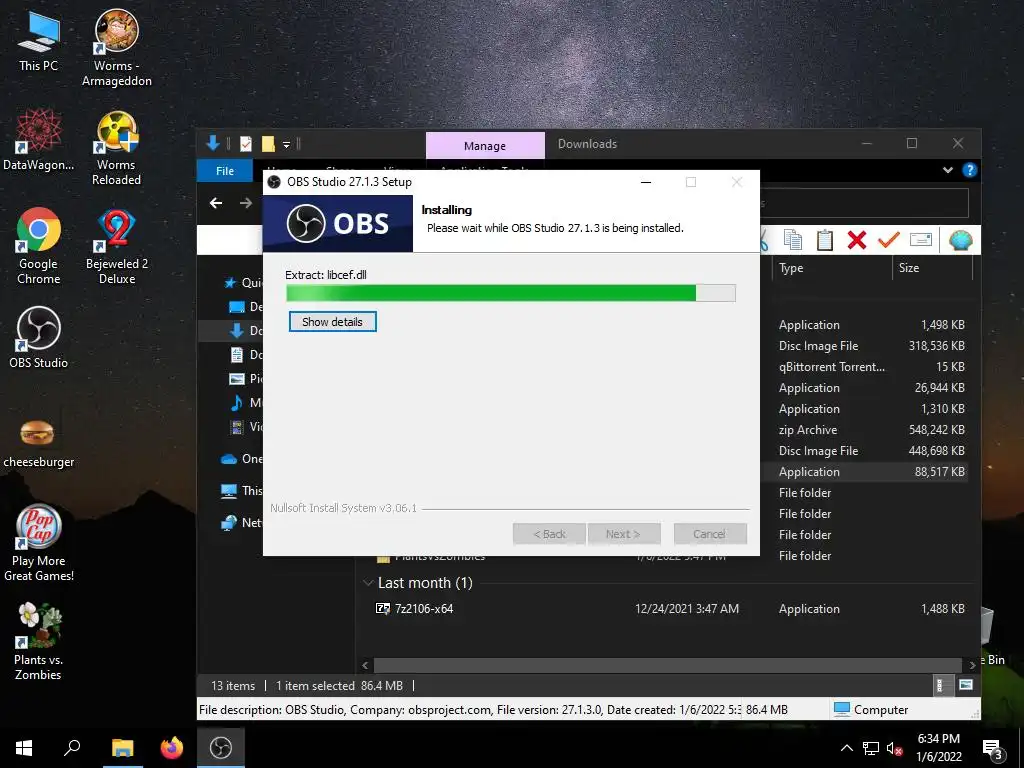The width and height of the screenshot is (1024, 768).
Task: Click the Explorer search box
Action: [x=864, y=203]
